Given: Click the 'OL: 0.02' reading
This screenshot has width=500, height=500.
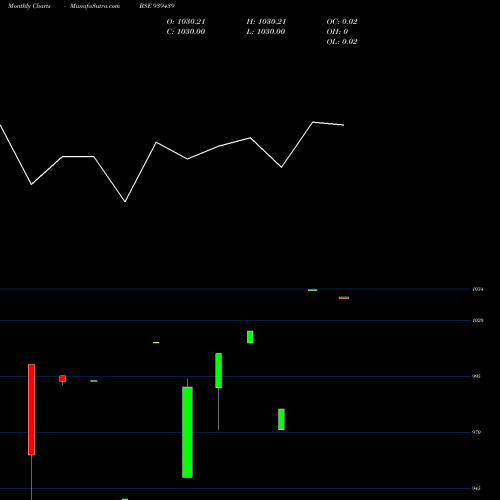Looking at the screenshot, I should [x=342, y=42].
